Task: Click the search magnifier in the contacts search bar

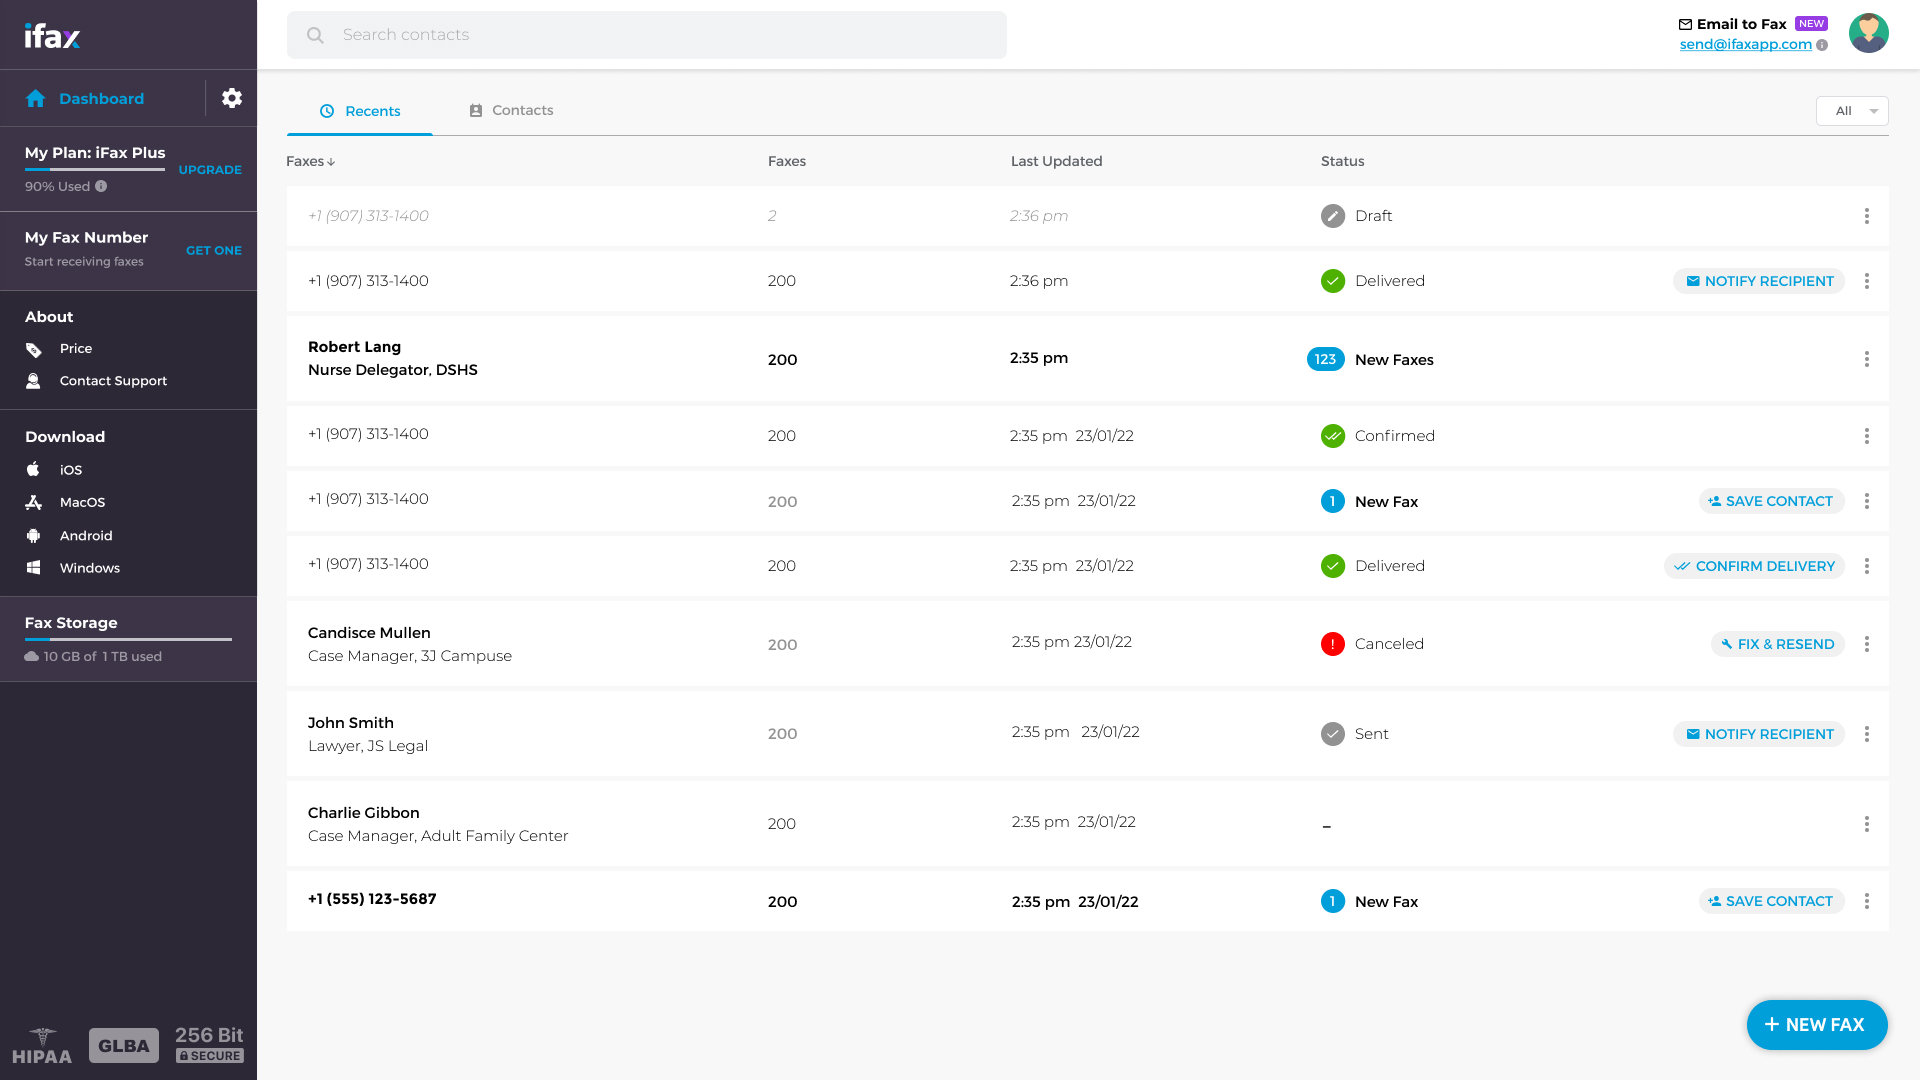Action: point(315,34)
